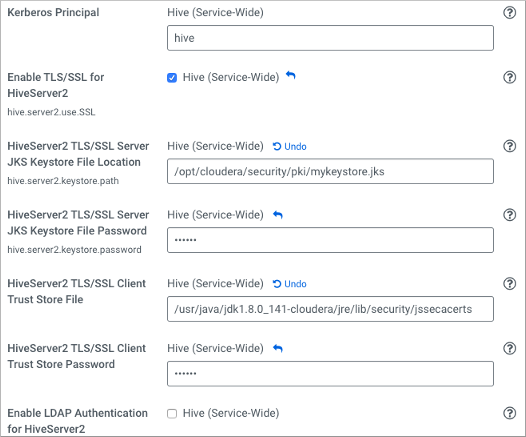526x437 pixels.
Task: Revert the JKS Keystore File Password value
Action: (278, 215)
